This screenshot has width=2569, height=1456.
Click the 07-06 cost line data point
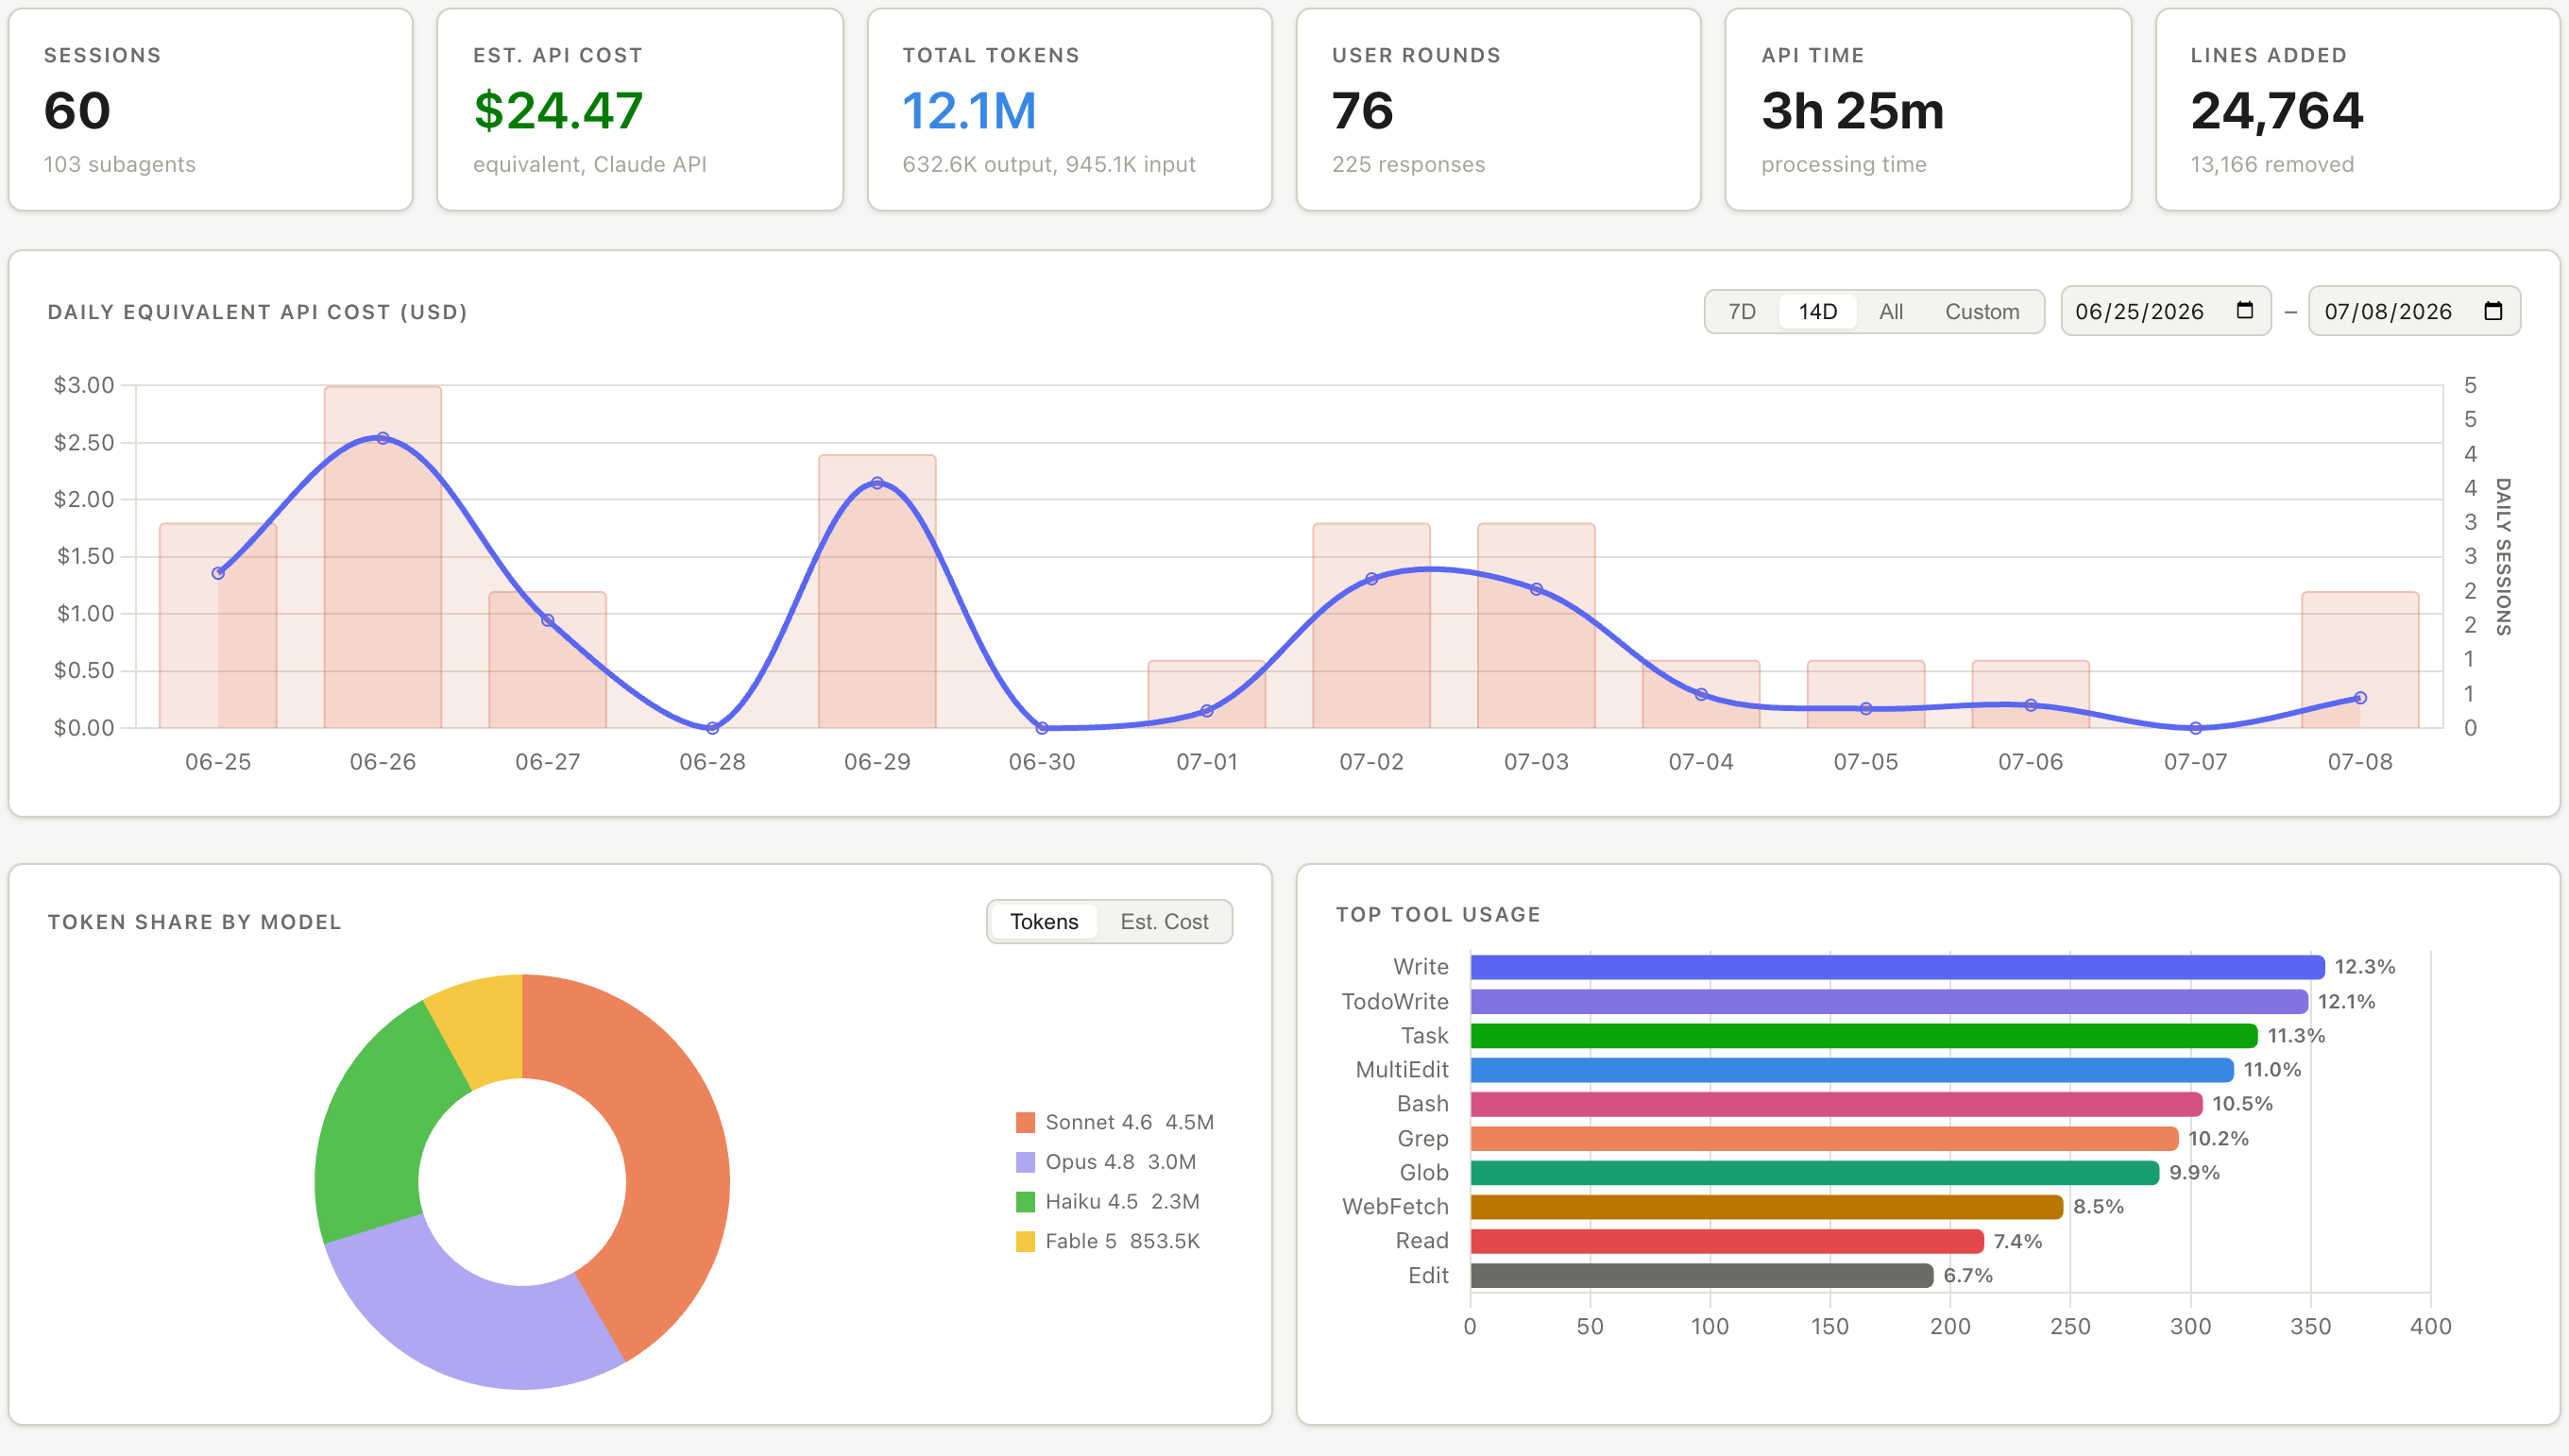2030,705
